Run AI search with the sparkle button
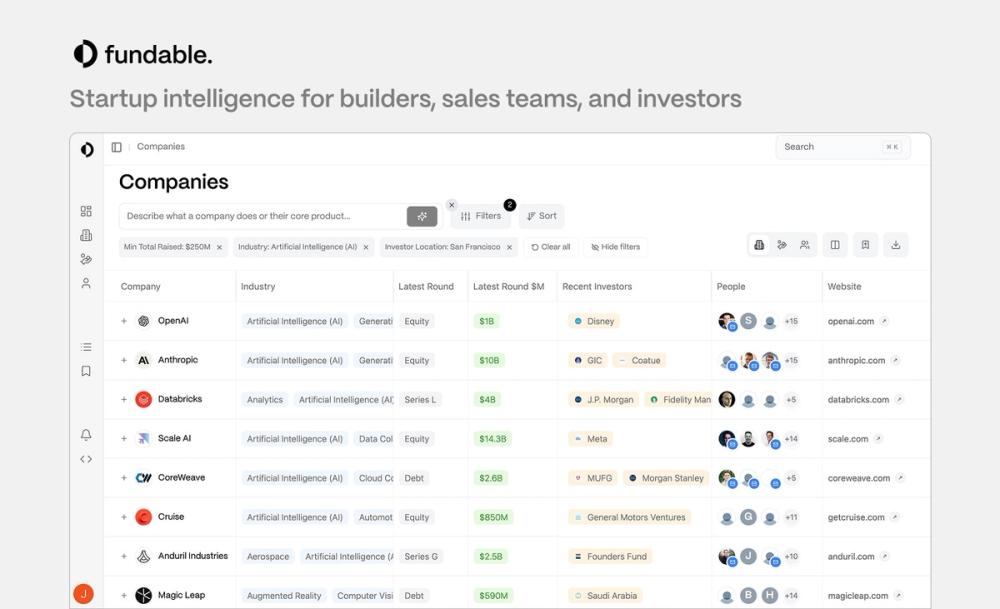1000x609 pixels. 422,216
